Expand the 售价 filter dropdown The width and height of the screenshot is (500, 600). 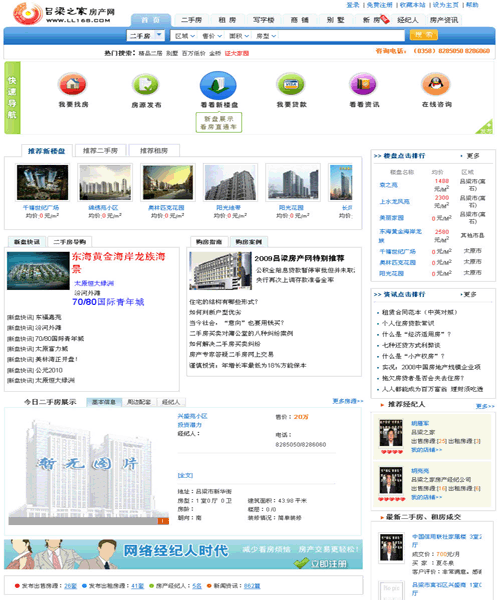point(212,36)
